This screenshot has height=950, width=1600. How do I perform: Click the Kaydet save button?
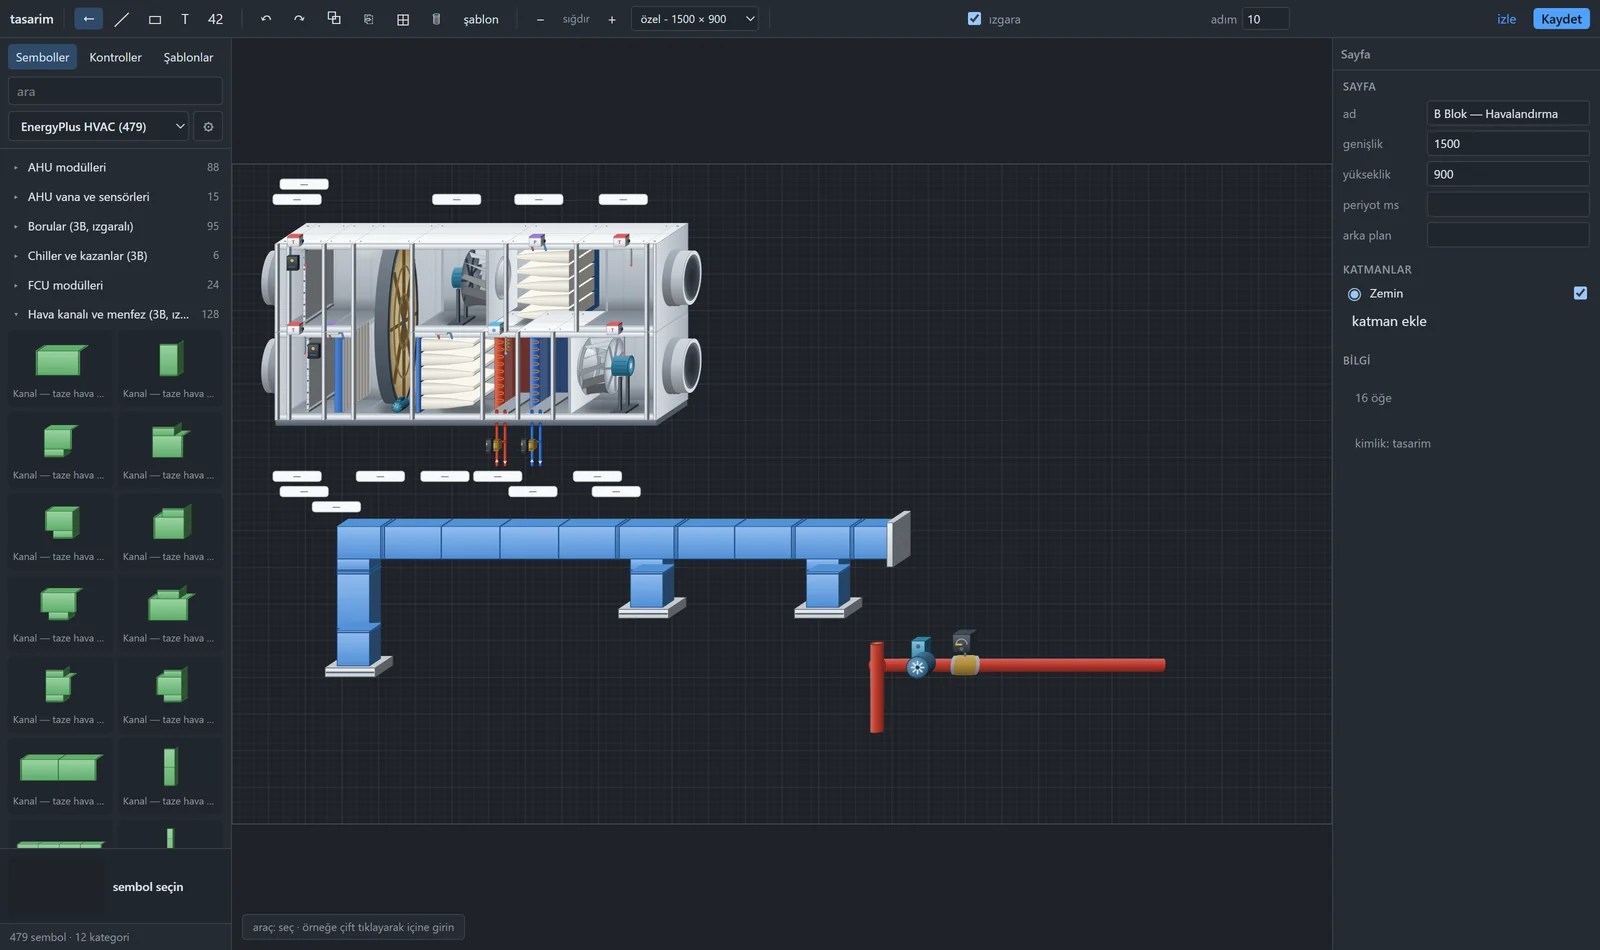click(x=1561, y=19)
